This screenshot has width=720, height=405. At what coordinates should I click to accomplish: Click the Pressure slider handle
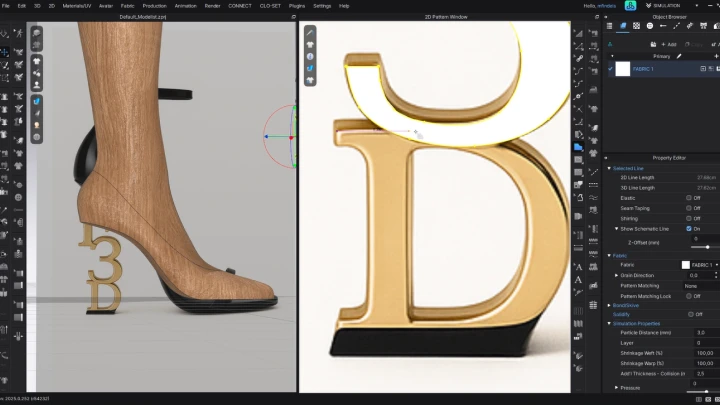(706, 392)
